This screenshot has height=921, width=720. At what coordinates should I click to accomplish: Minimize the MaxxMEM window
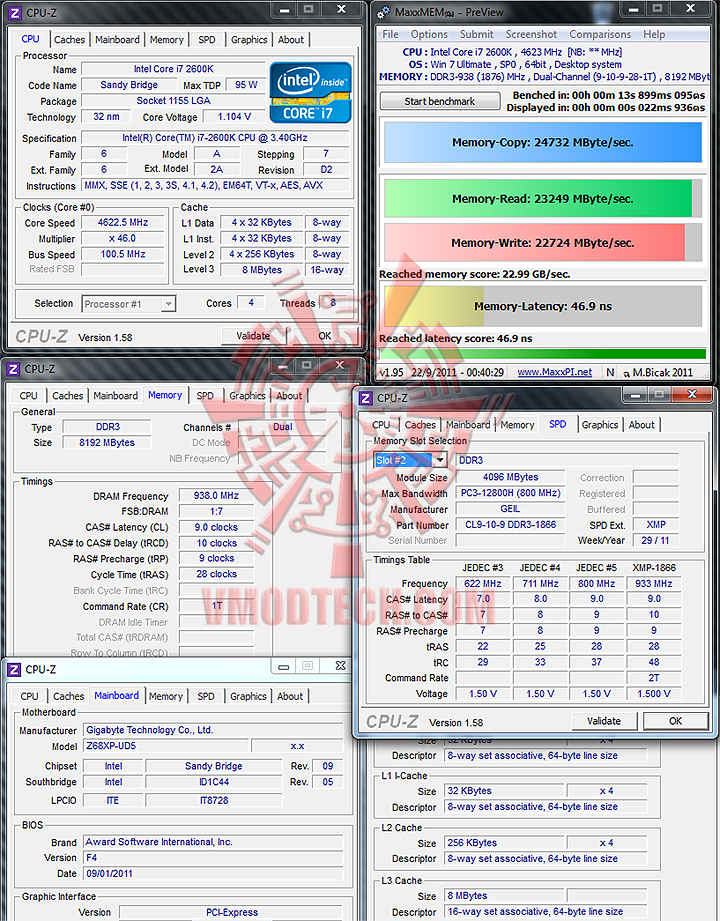pos(633,9)
